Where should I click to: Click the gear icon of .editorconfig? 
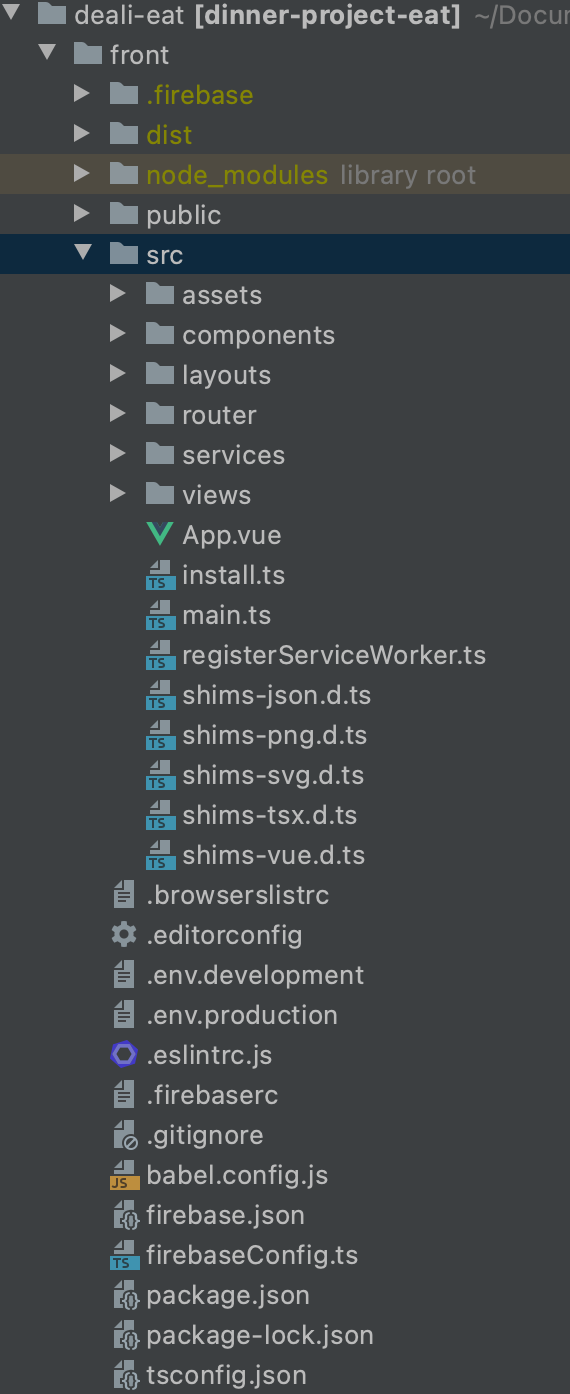point(124,935)
